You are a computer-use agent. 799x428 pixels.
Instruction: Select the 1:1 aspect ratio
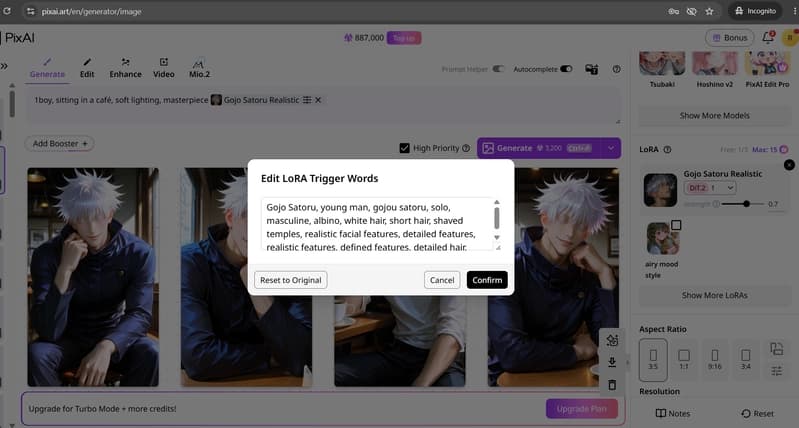coord(684,360)
